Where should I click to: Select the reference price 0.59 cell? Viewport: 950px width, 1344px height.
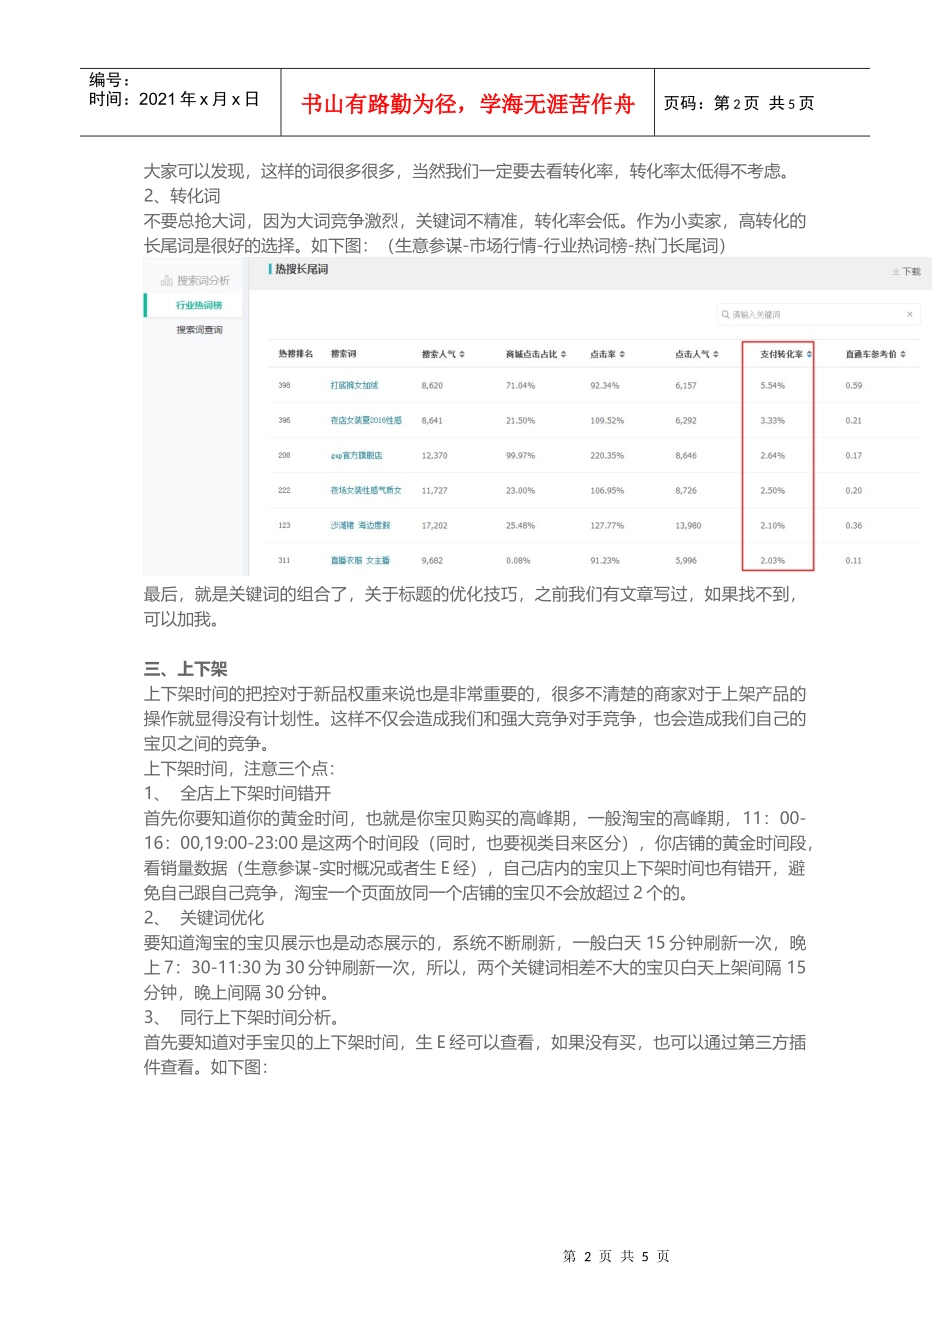(853, 385)
